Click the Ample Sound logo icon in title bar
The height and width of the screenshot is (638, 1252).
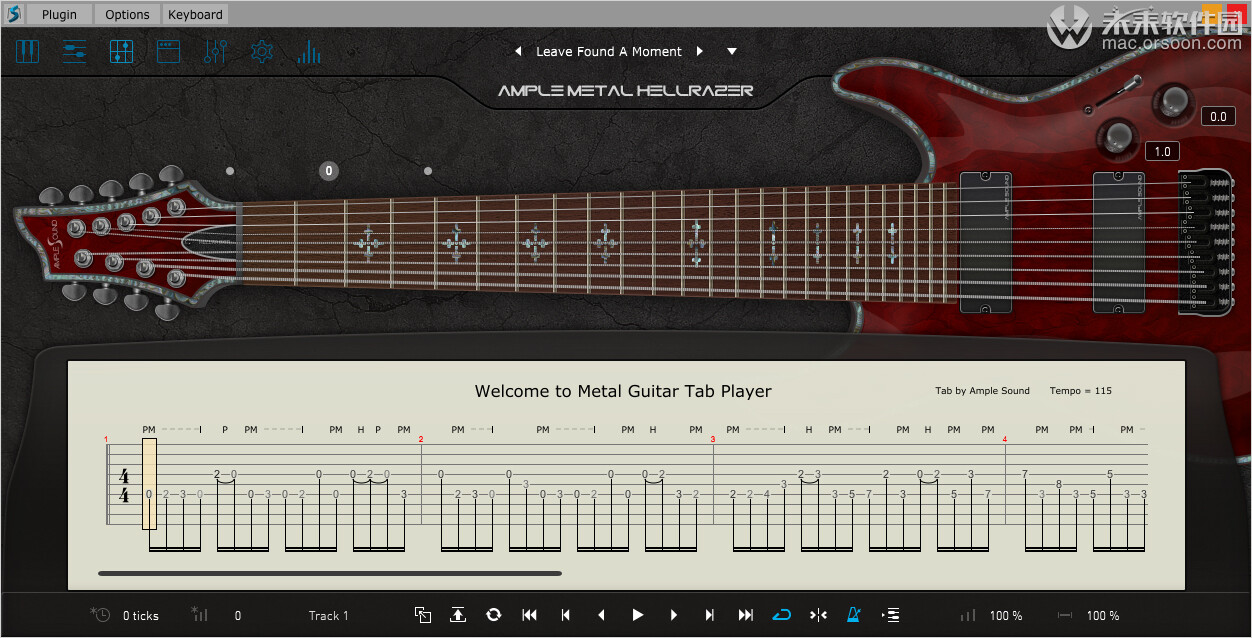[13, 14]
